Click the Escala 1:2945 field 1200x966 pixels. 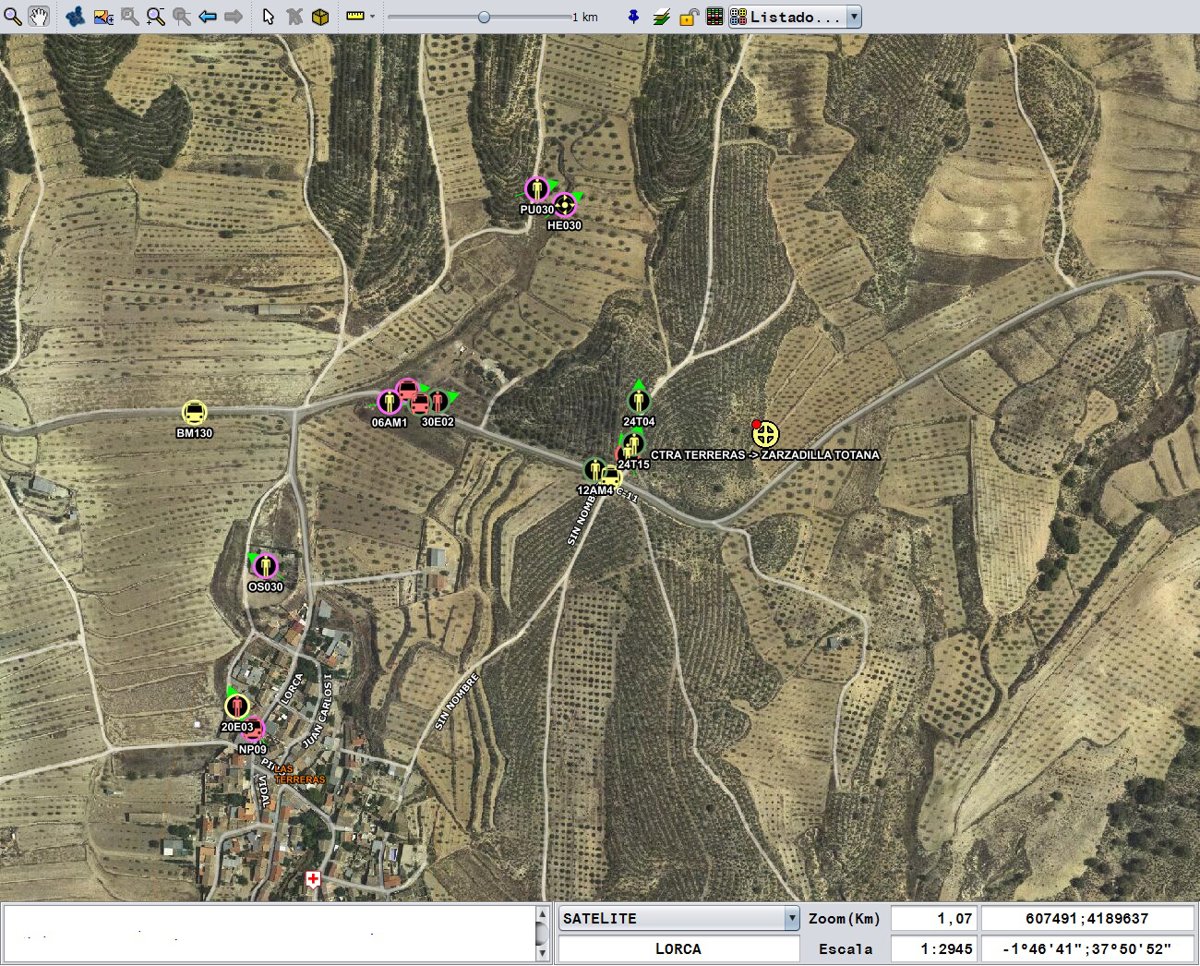point(933,949)
